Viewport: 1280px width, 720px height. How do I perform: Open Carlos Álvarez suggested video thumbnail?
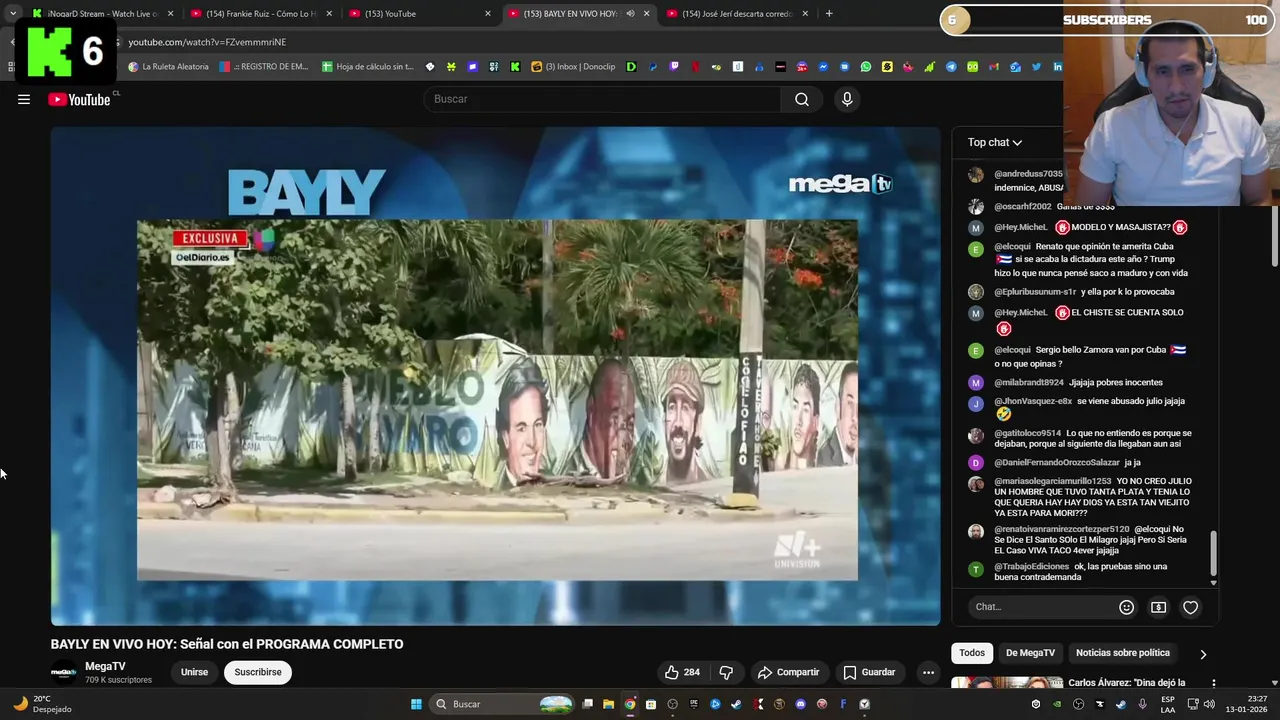click(1006, 684)
